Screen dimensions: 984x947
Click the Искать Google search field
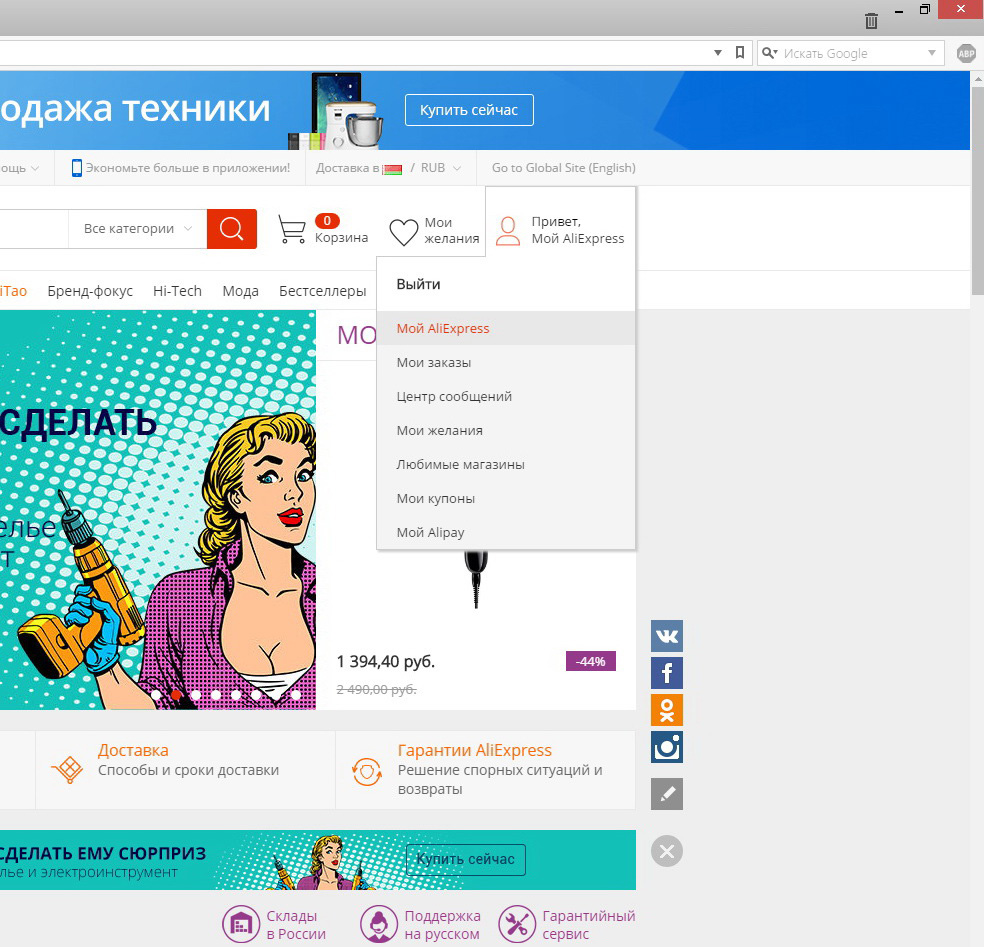pos(850,53)
